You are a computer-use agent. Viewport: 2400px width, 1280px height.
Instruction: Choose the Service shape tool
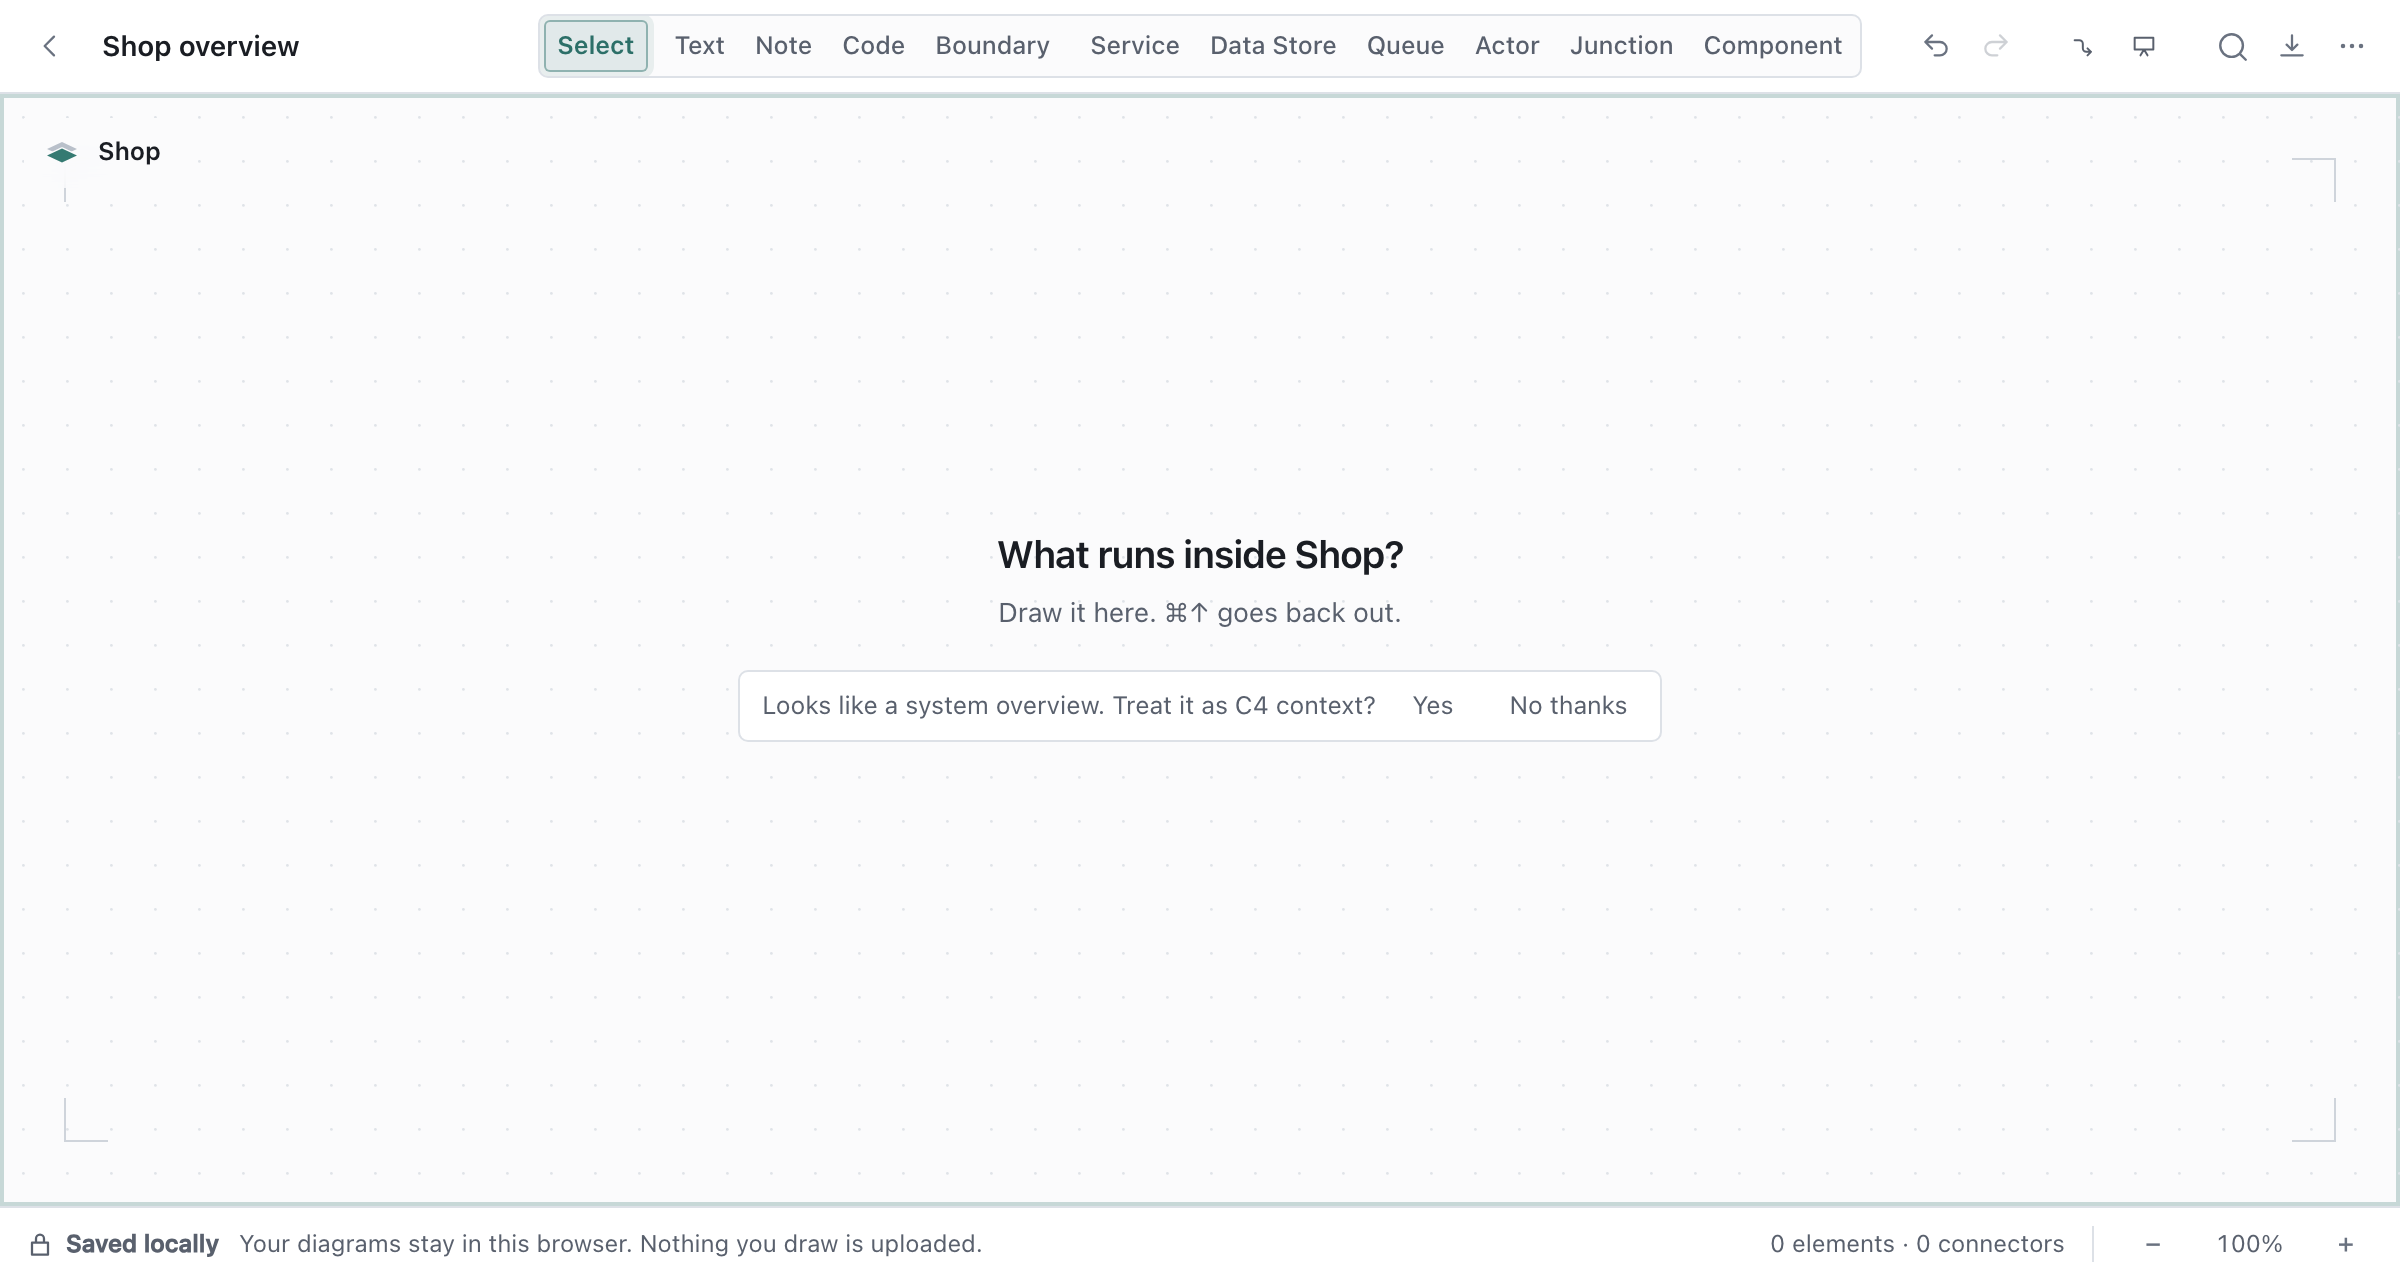click(1135, 46)
